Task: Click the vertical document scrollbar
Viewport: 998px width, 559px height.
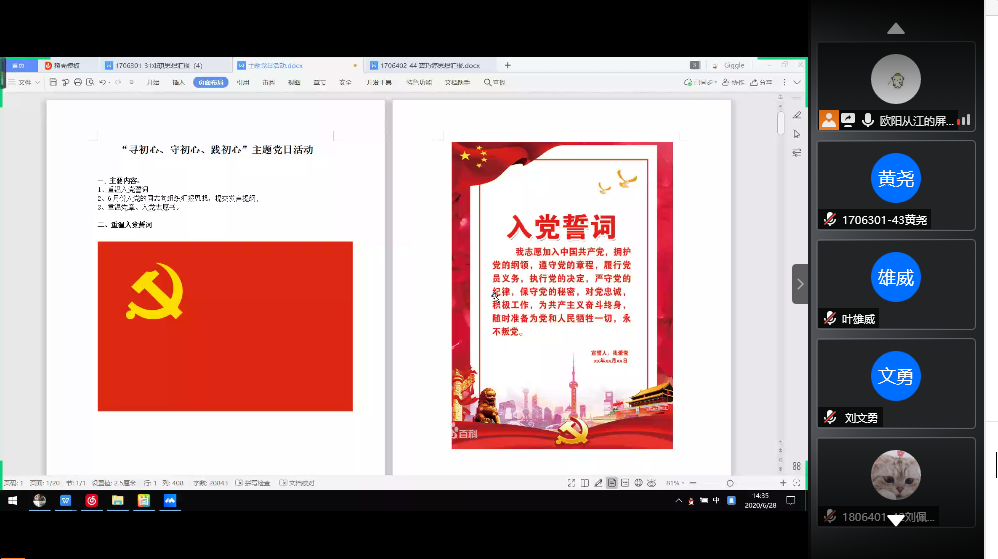Action: (x=781, y=125)
